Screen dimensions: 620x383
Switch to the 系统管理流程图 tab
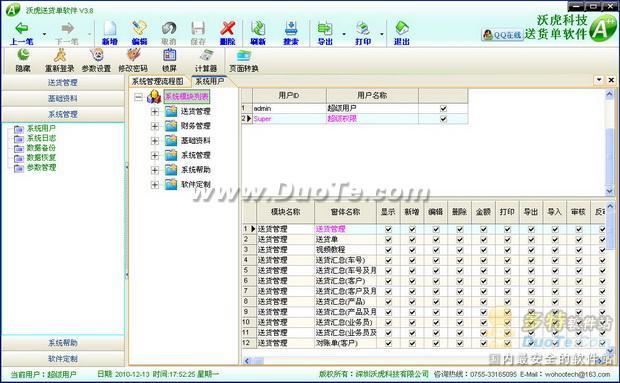[x=157, y=81]
